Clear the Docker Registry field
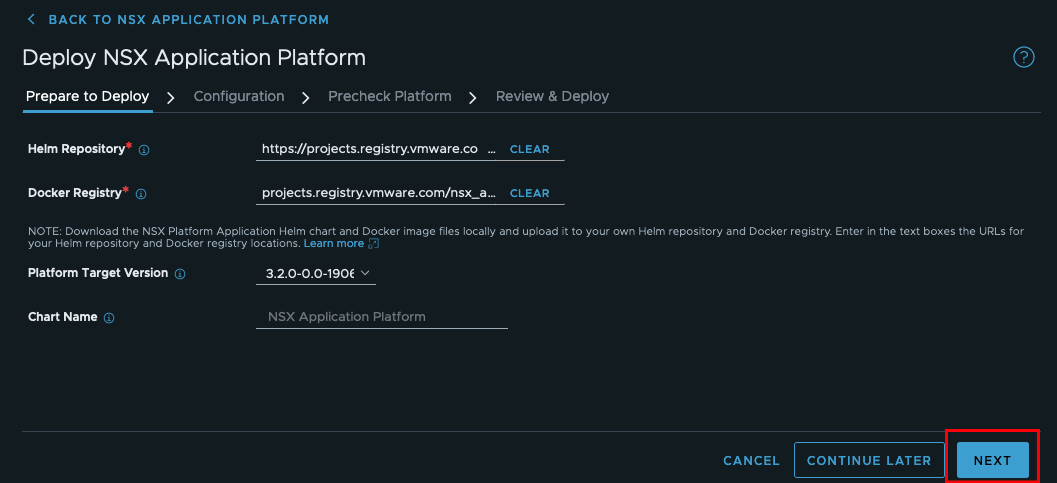The height and width of the screenshot is (483, 1057). (529, 193)
